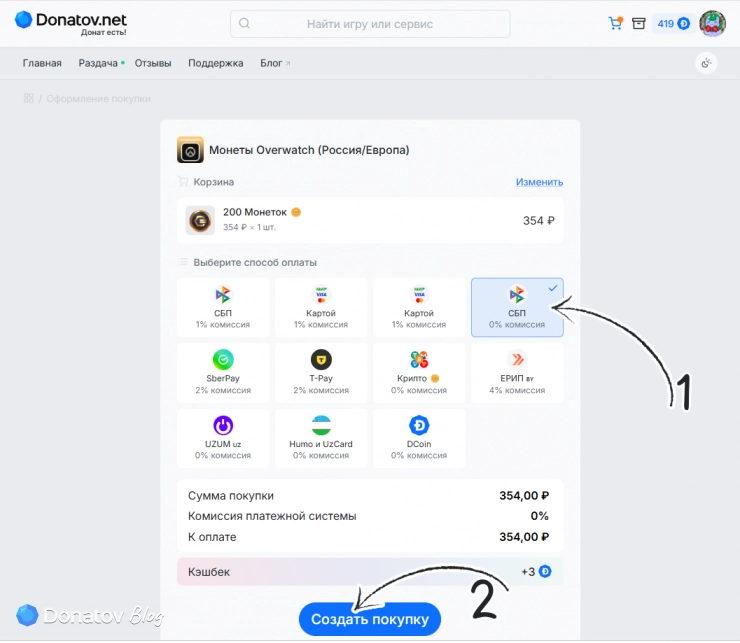740x643 pixels.
Task: Open the orders archive box icon
Action: tap(639, 23)
